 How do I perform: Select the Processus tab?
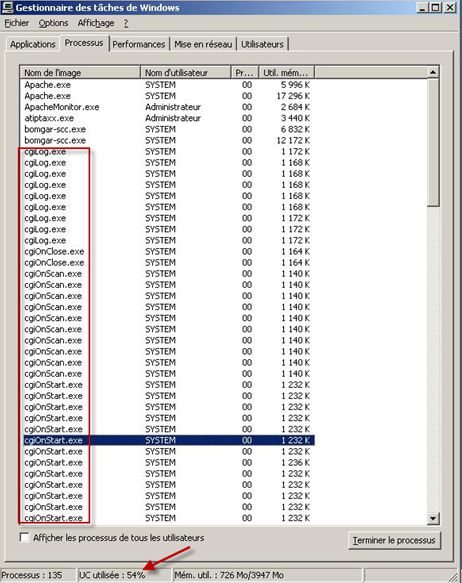84,43
